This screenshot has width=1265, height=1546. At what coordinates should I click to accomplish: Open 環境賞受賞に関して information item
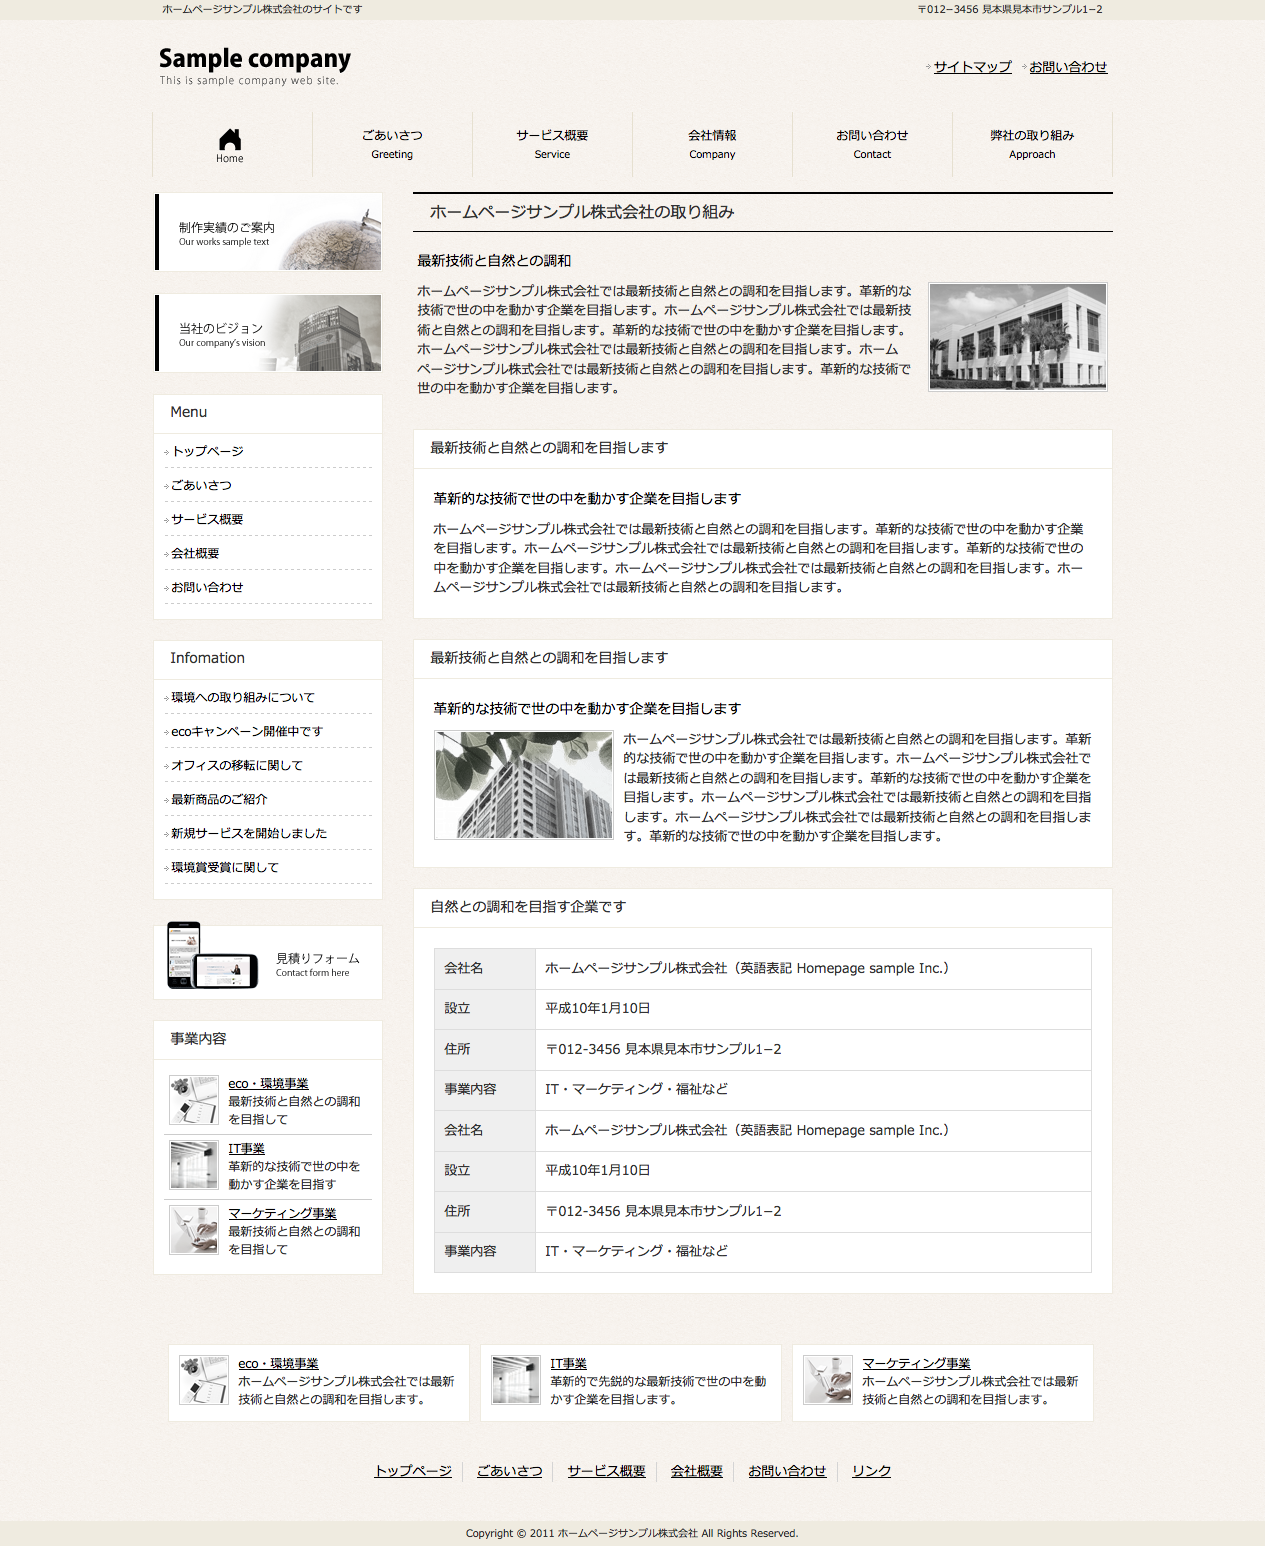pos(225,867)
